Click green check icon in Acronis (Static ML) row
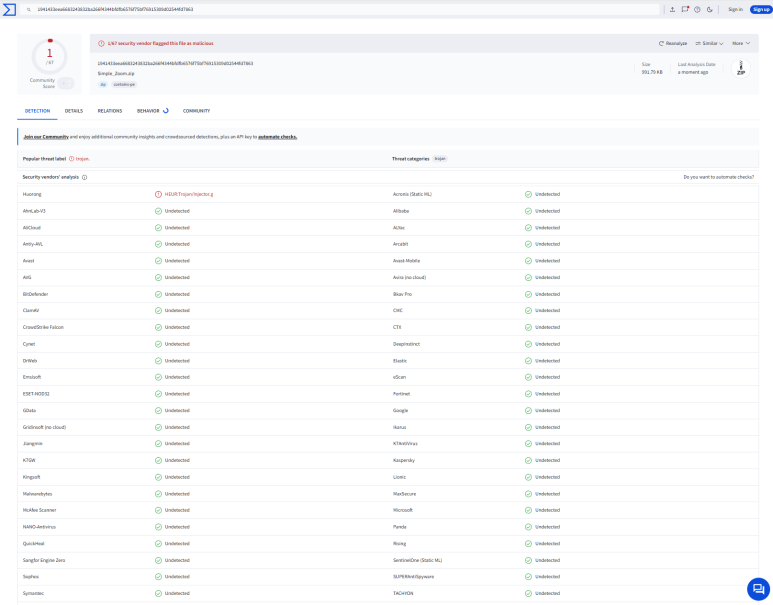 tap(528, 194)
